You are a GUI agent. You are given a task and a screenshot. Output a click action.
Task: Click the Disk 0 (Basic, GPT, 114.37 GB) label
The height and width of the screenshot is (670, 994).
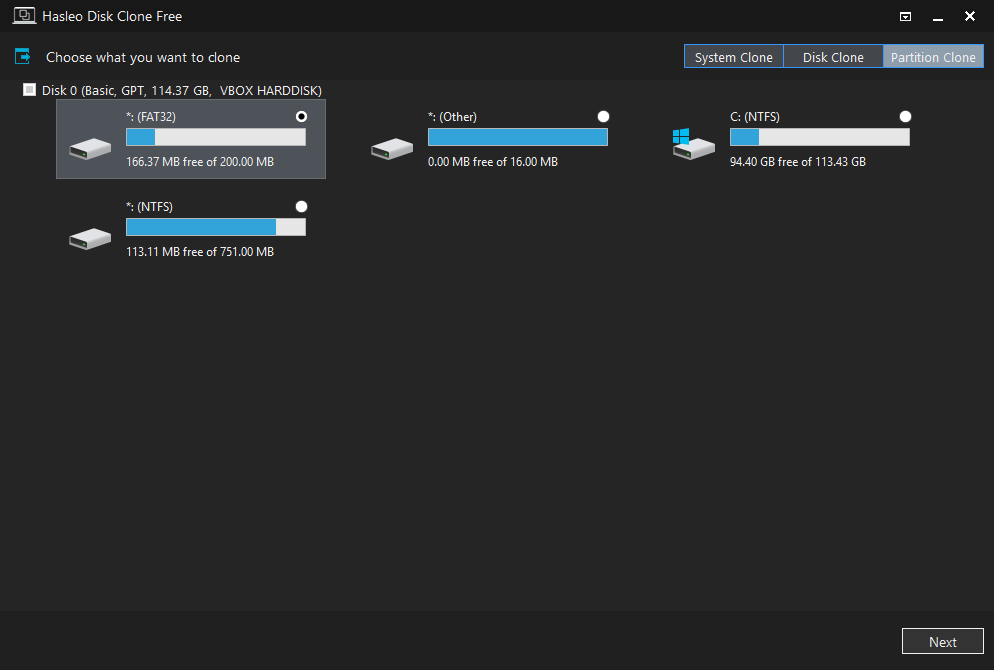[x=182, y=91]
